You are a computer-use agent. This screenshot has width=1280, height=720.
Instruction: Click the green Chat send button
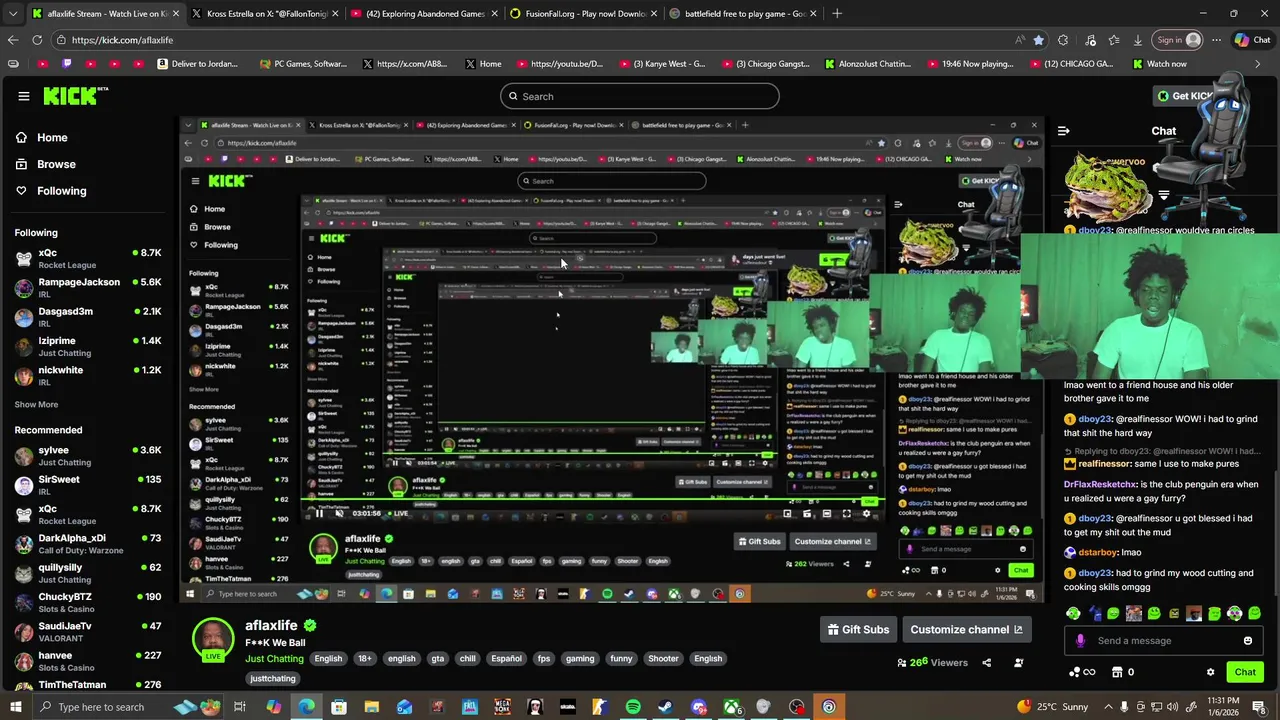tap(1245, 672)
